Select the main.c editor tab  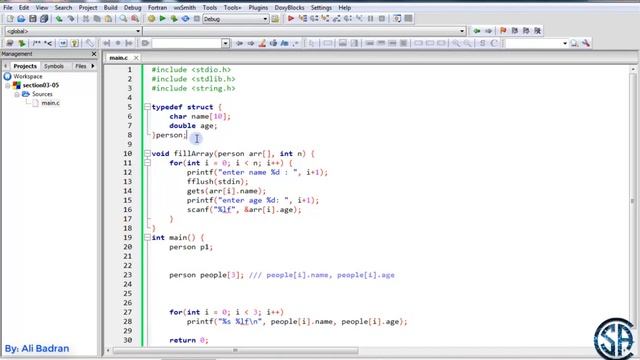point(118,58)
